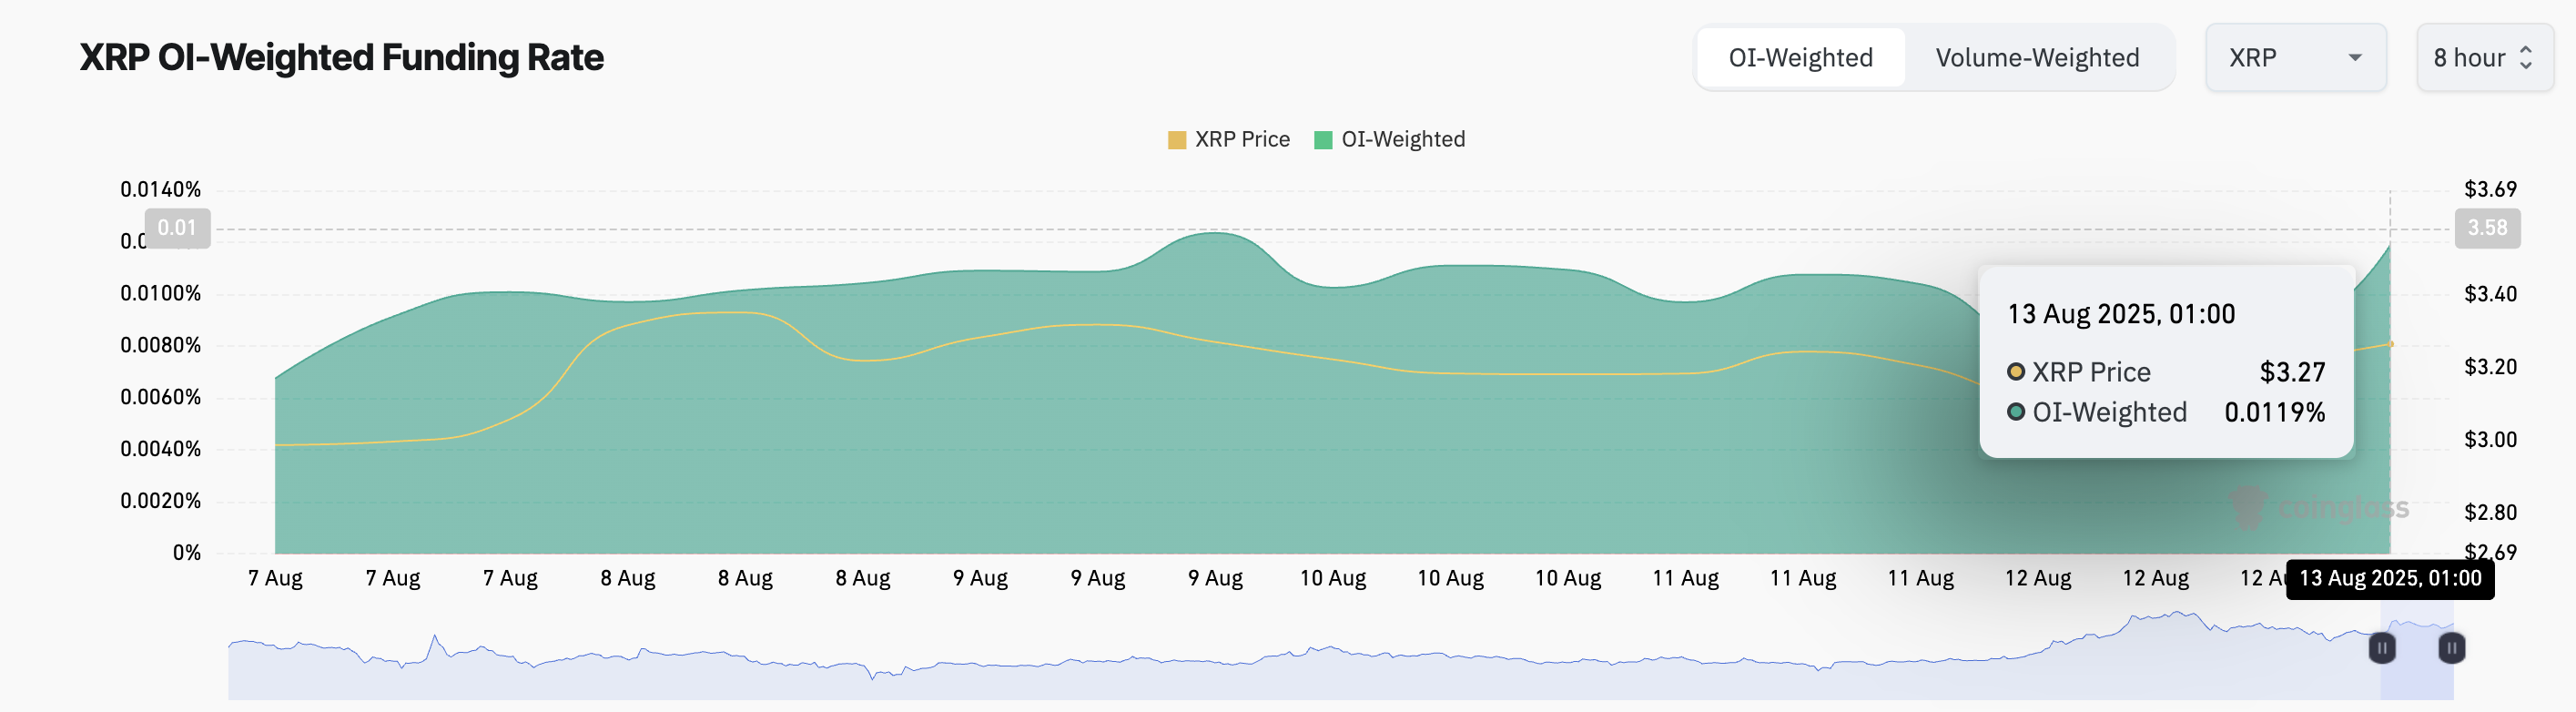The width and height of the screenshot is (2576, 712).
Task: Click the XRP dropdown arrow
Action: click(2355, 58)
